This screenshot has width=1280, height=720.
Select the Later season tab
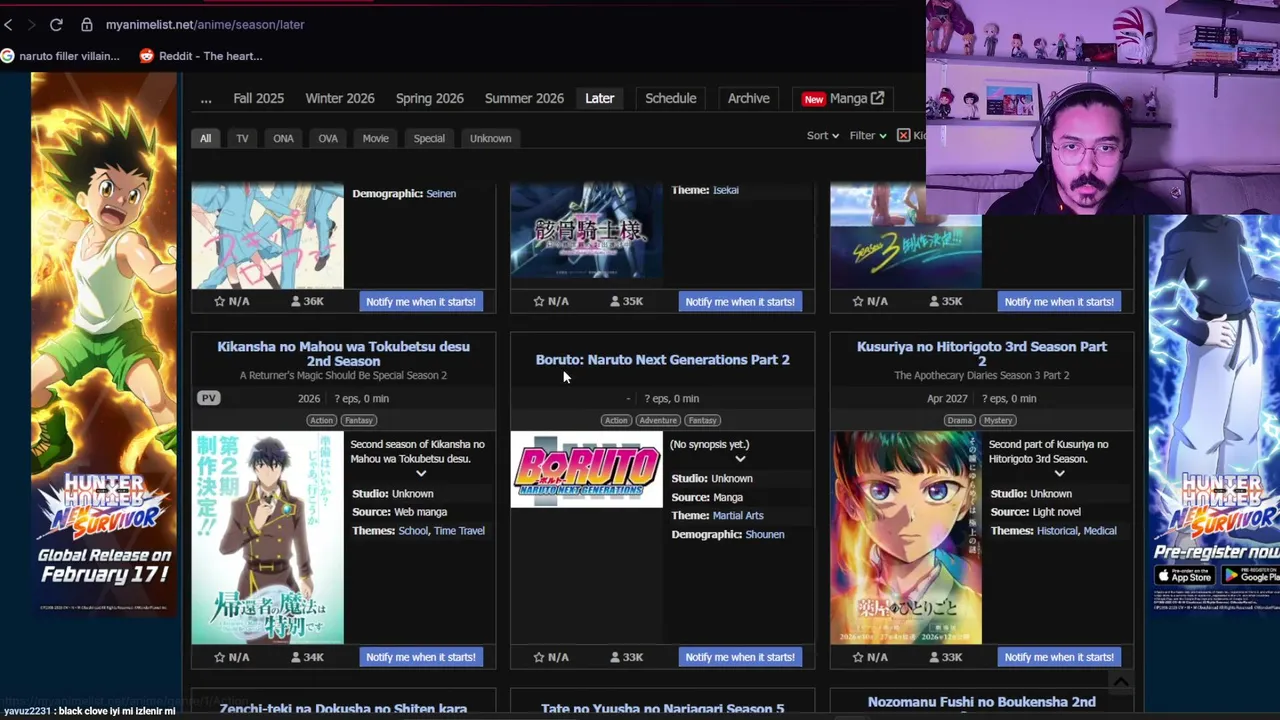click(x=600, y=98)
